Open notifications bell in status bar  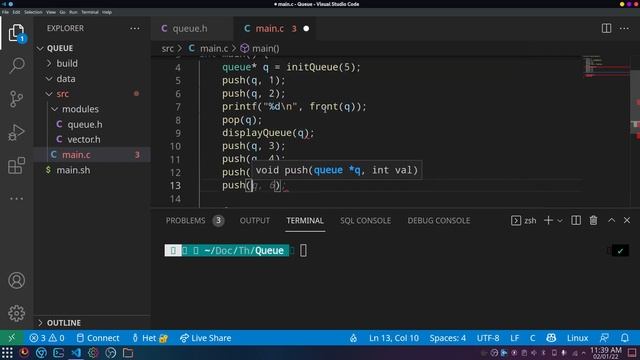[625, 338]
